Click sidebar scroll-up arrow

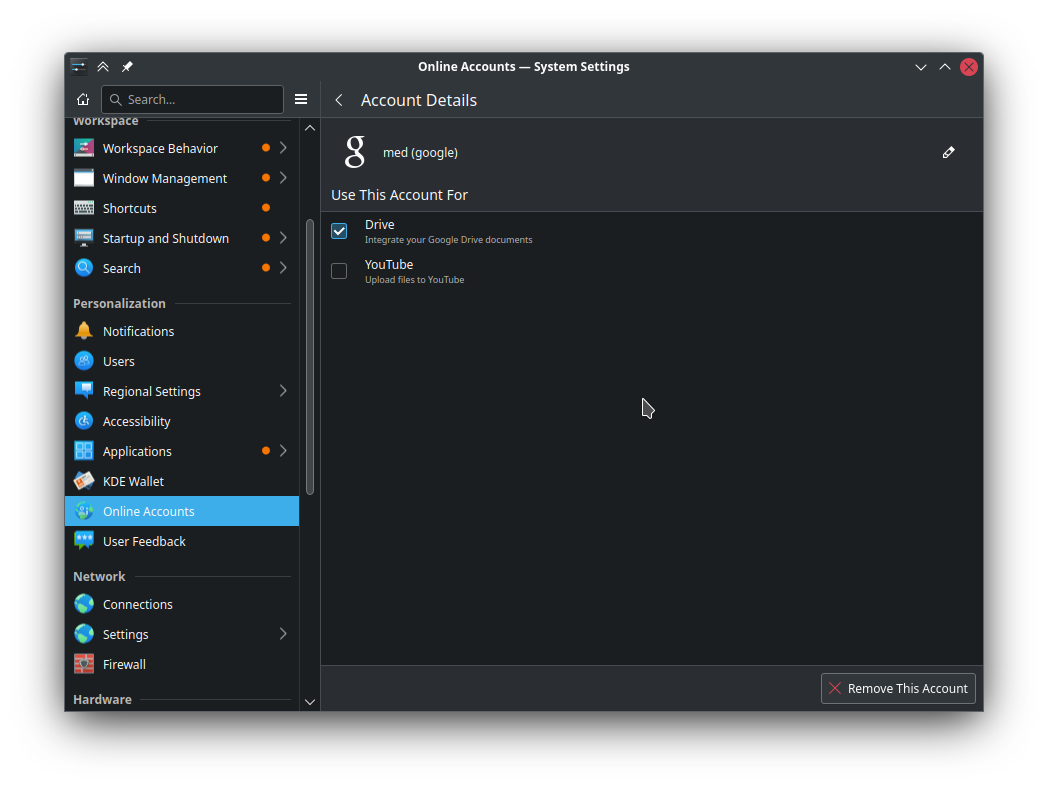[x=310, y=128]
